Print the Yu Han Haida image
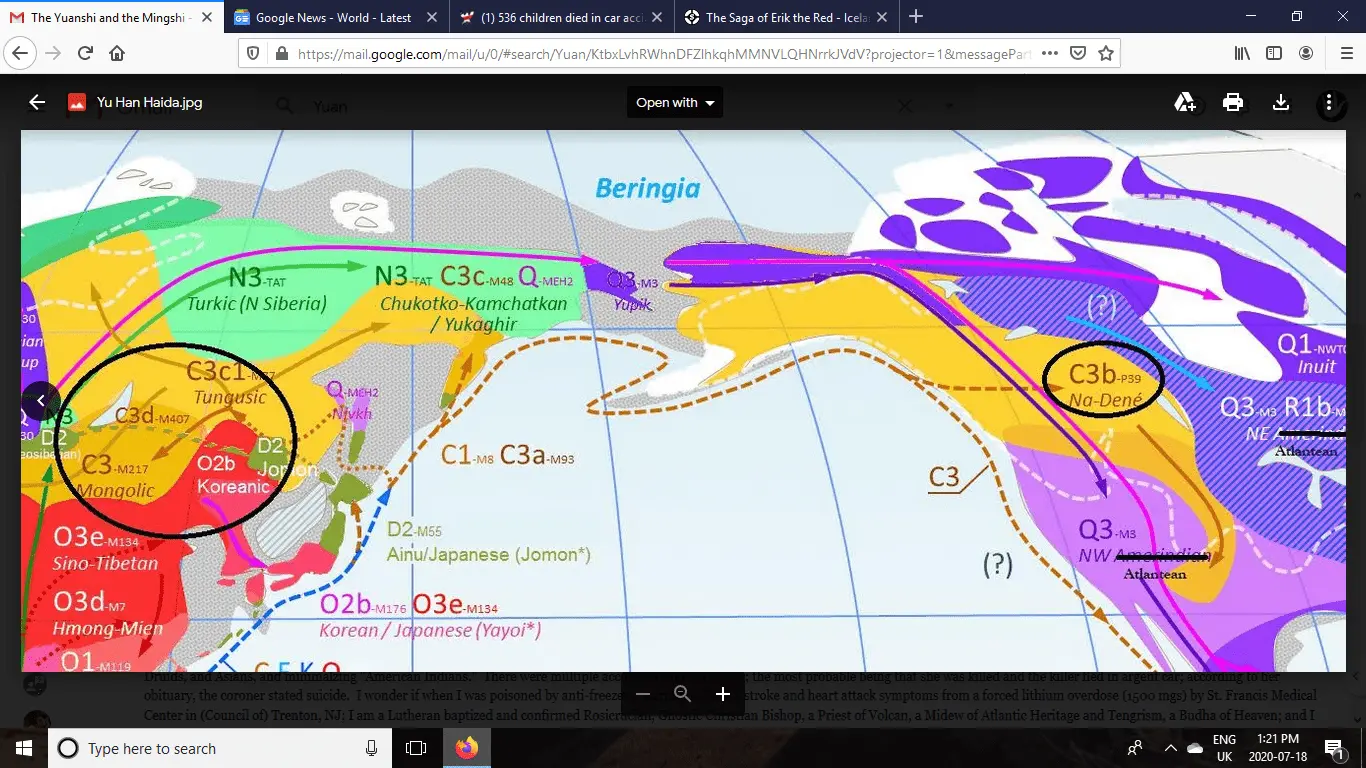 pyautogui.click(x=1232, y=102)
